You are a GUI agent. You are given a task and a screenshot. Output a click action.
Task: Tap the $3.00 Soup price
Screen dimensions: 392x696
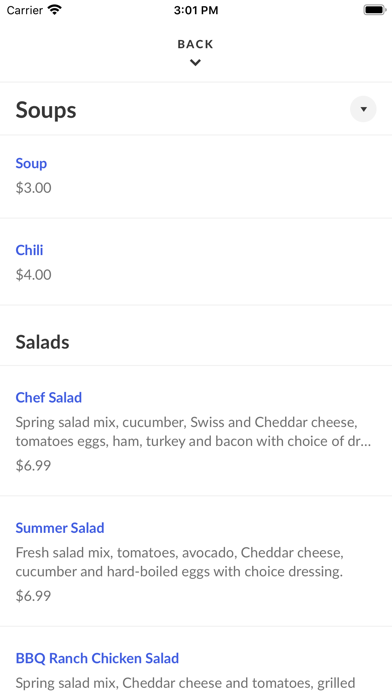pyautogui.click(x=34, y=188)
